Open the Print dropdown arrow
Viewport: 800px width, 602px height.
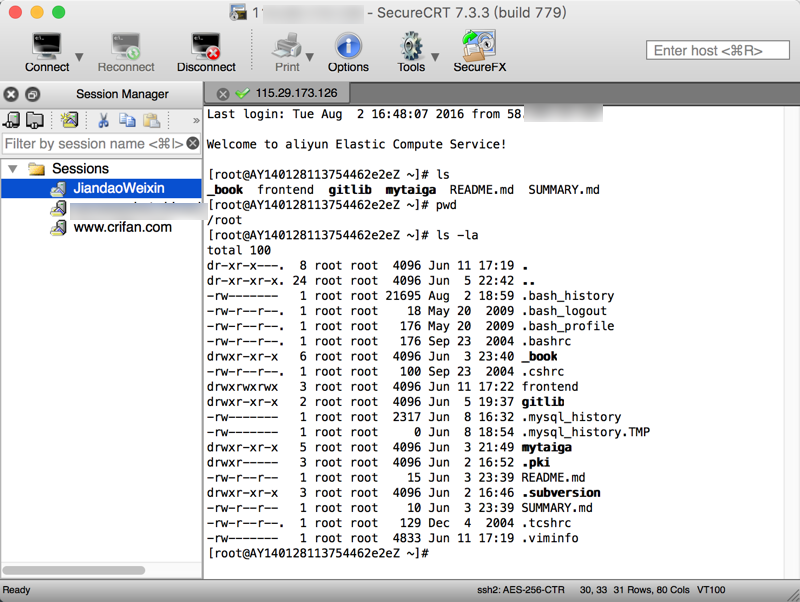click(310, 57)
